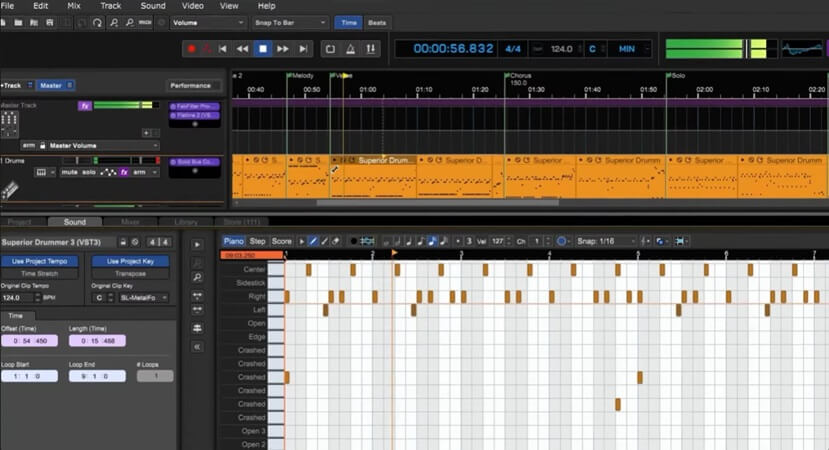Click the Drums track instrument keyboard icon
Viewport: 829px width, 450px height.
(41, 172)
